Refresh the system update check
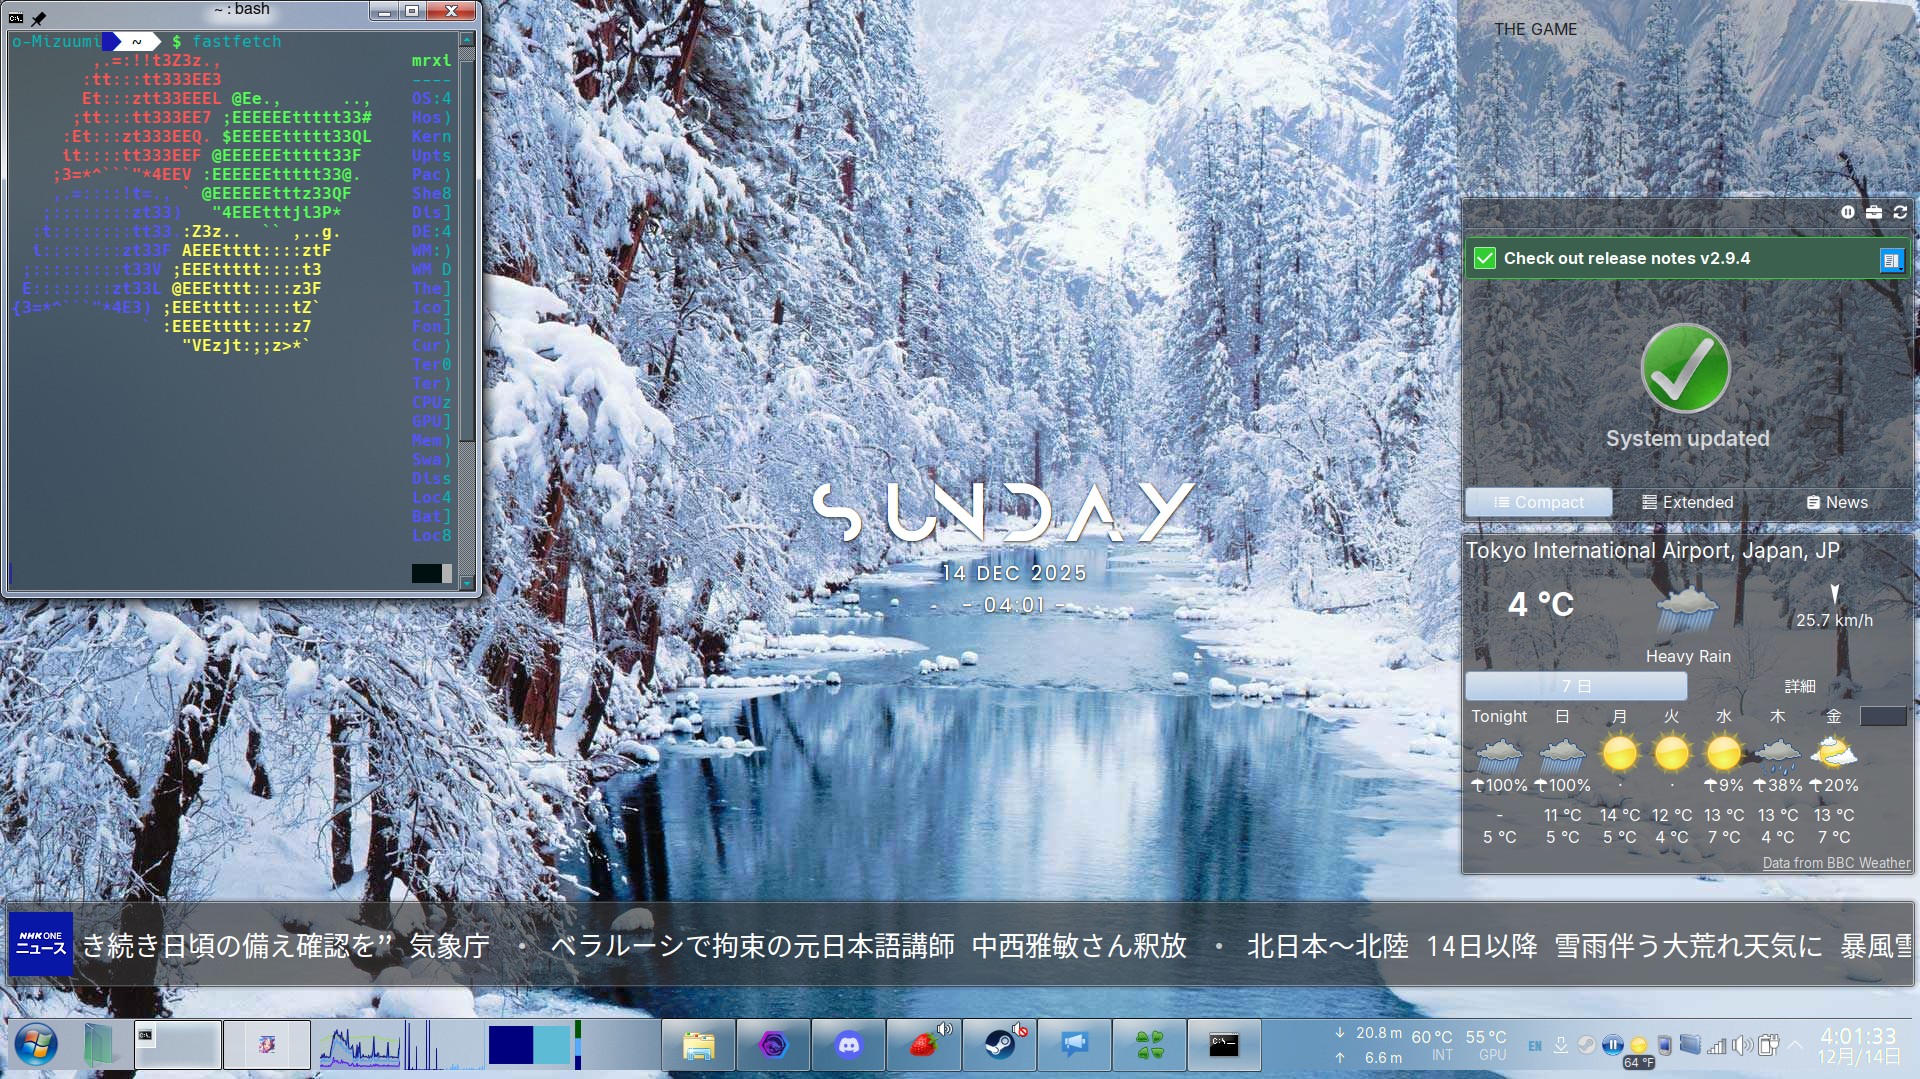 pyautogui.click(x=1900, y=212)
